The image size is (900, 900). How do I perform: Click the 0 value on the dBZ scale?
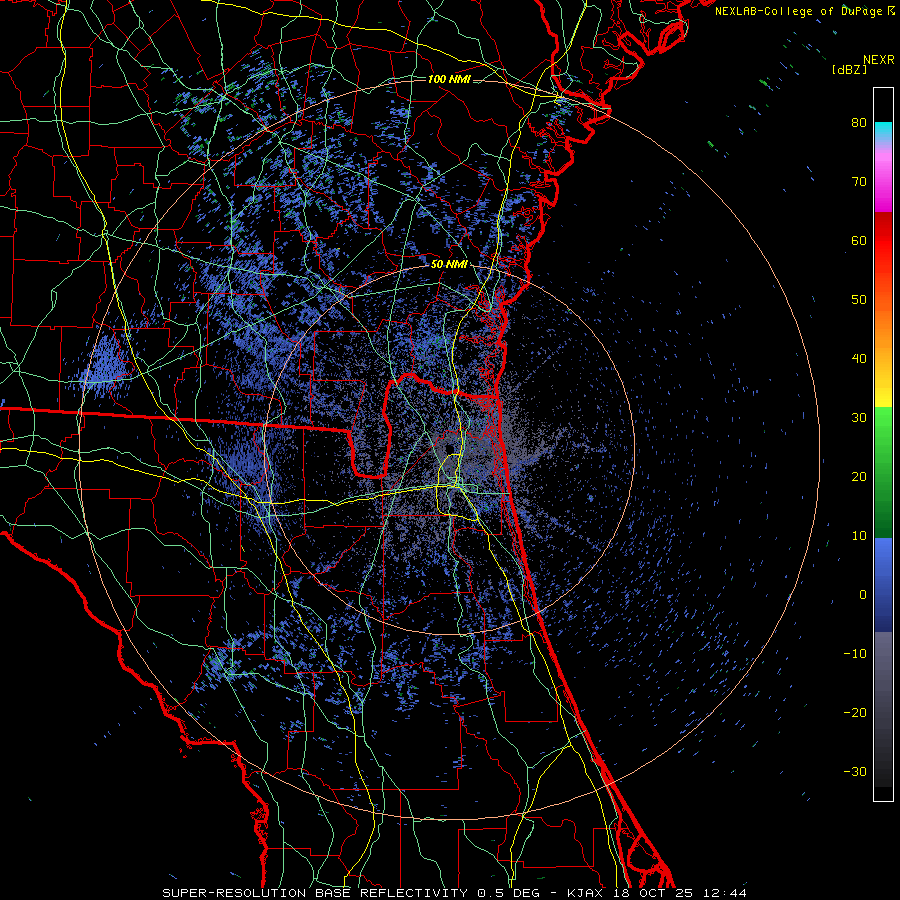coord(863,595)
